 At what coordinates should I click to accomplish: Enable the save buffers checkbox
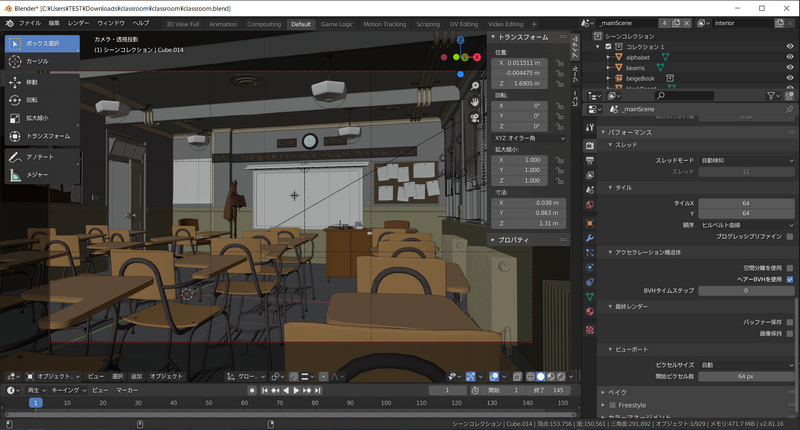click(789, 322)
